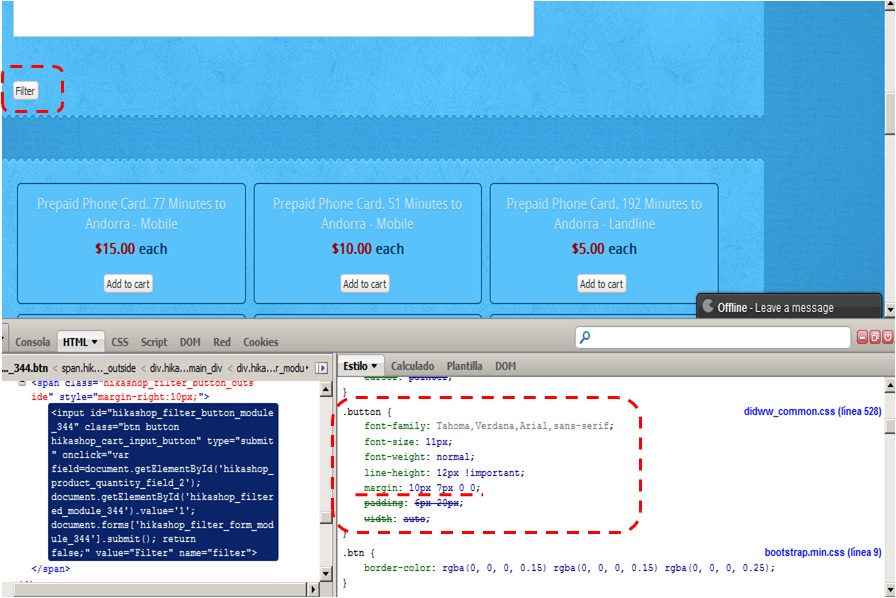Add the $10.00 phone card to cart
Viewport: 896px width, 598px height.
(365, 284)
